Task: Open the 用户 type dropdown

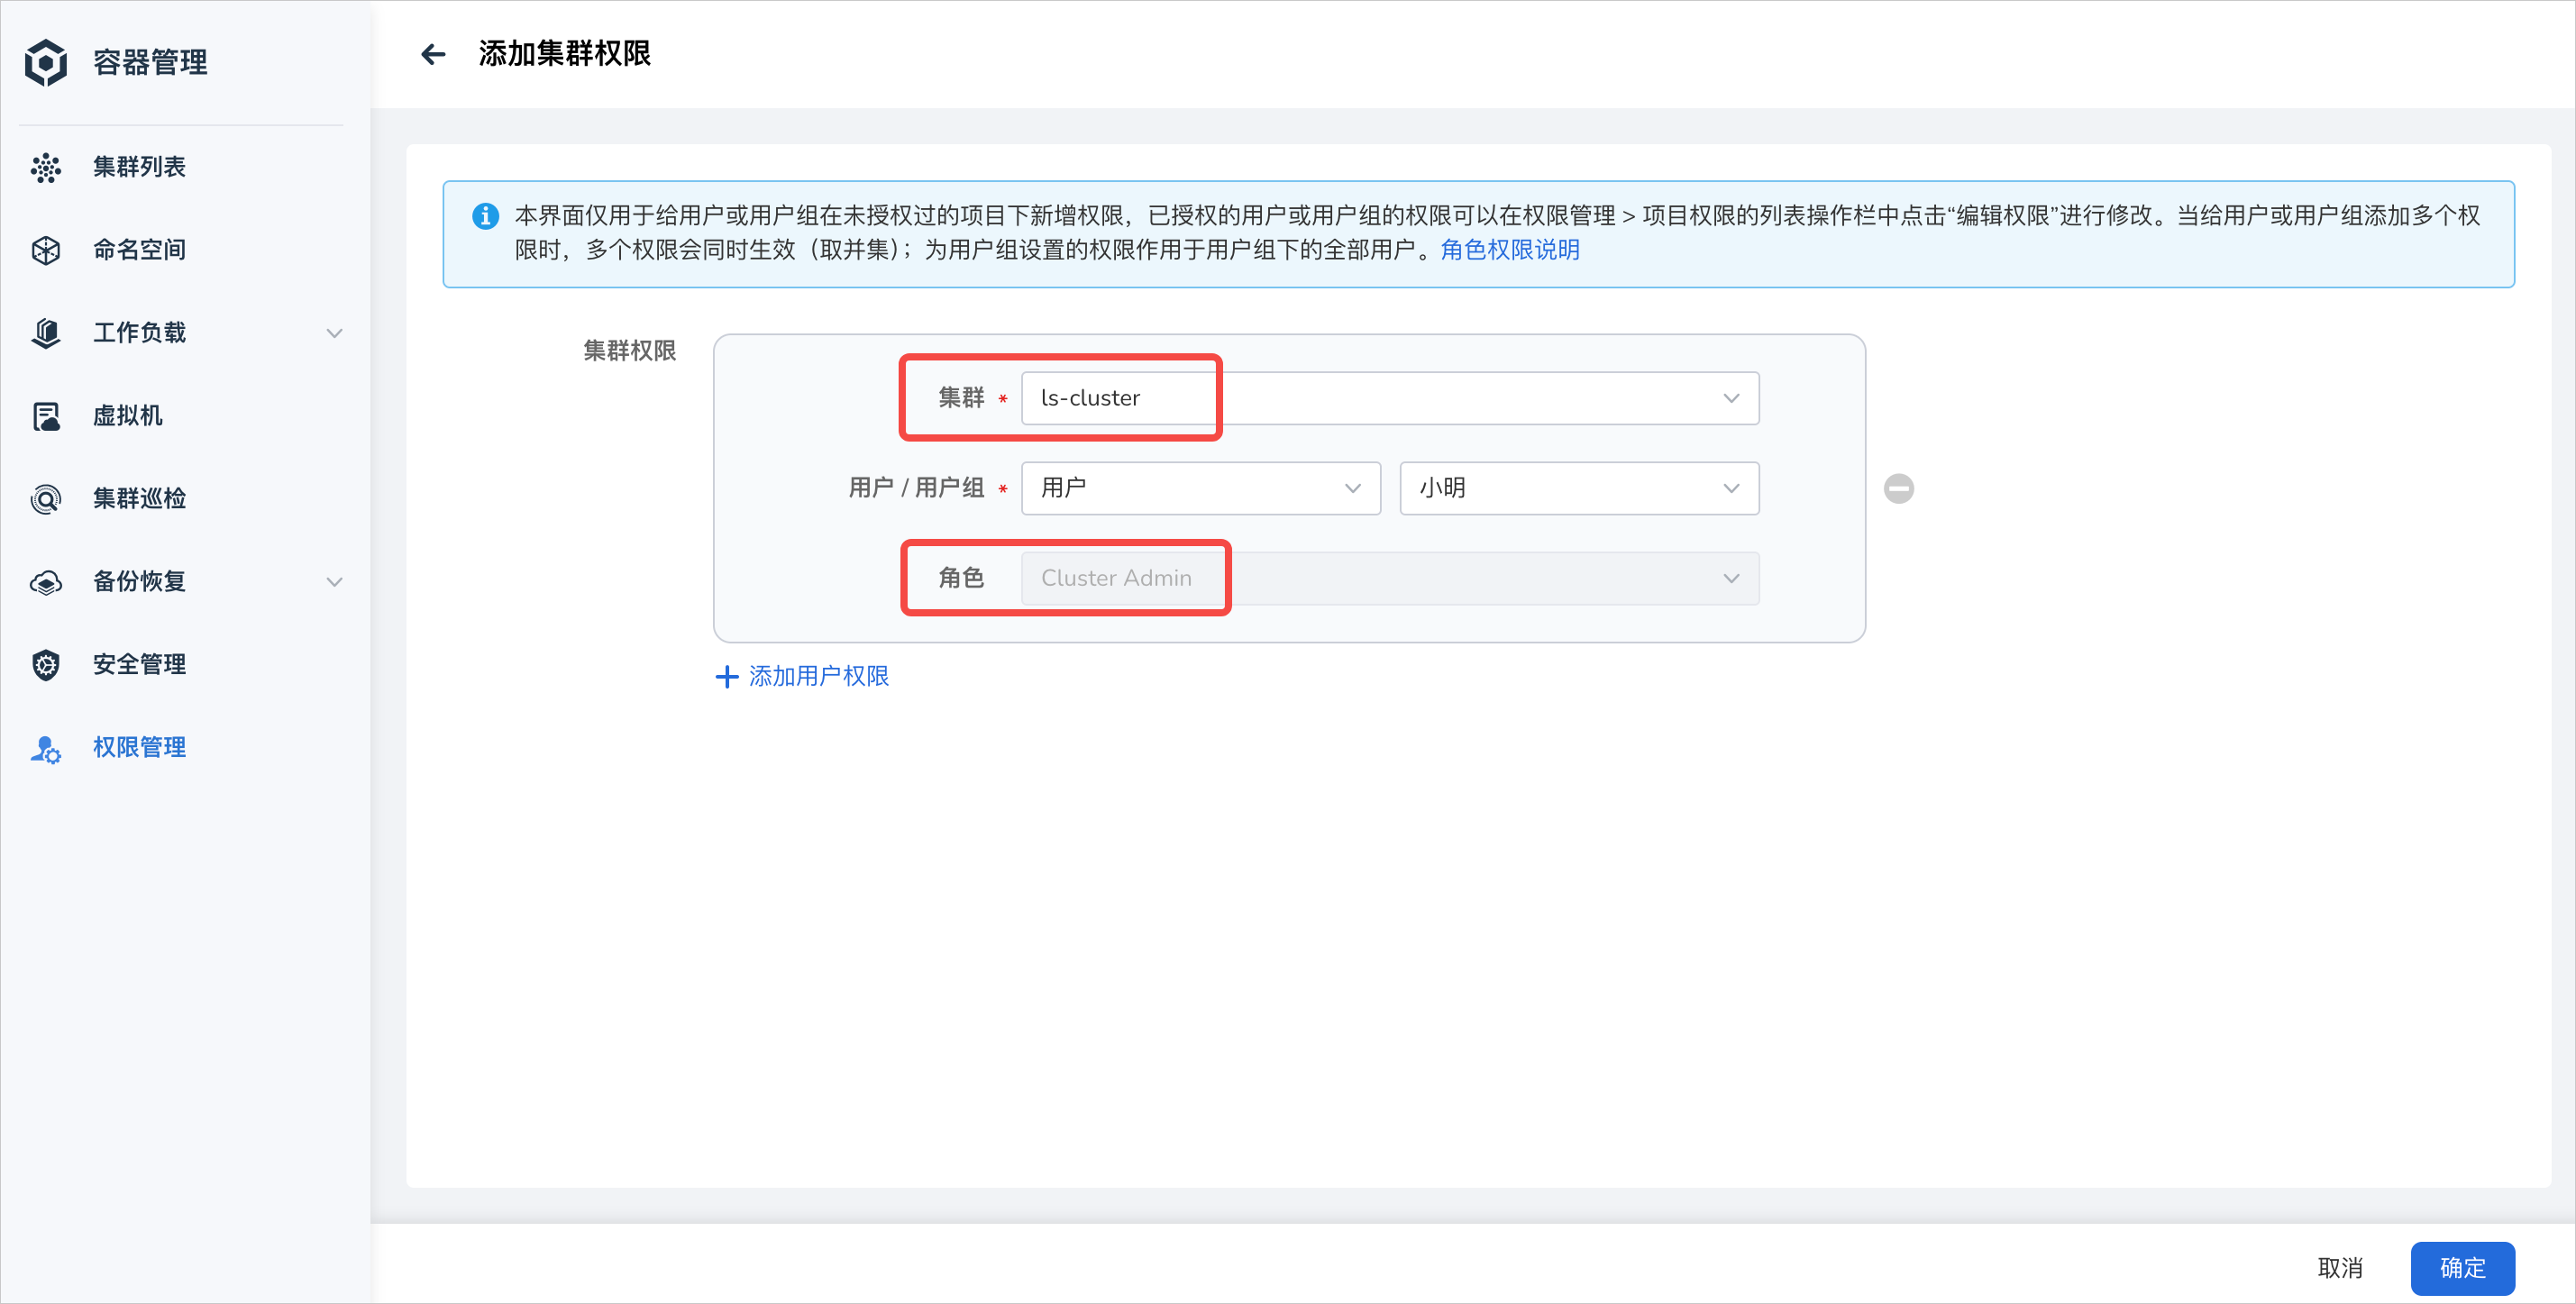Action: coord(1200,488)
